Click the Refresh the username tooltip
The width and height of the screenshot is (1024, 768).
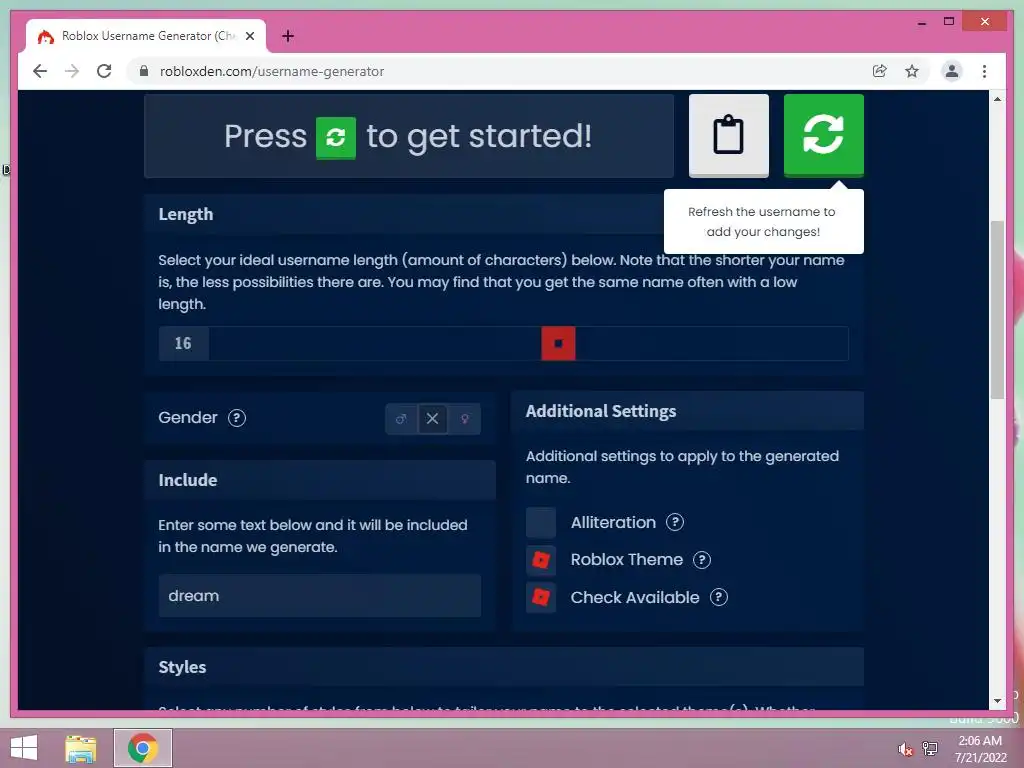coord(763,221)
